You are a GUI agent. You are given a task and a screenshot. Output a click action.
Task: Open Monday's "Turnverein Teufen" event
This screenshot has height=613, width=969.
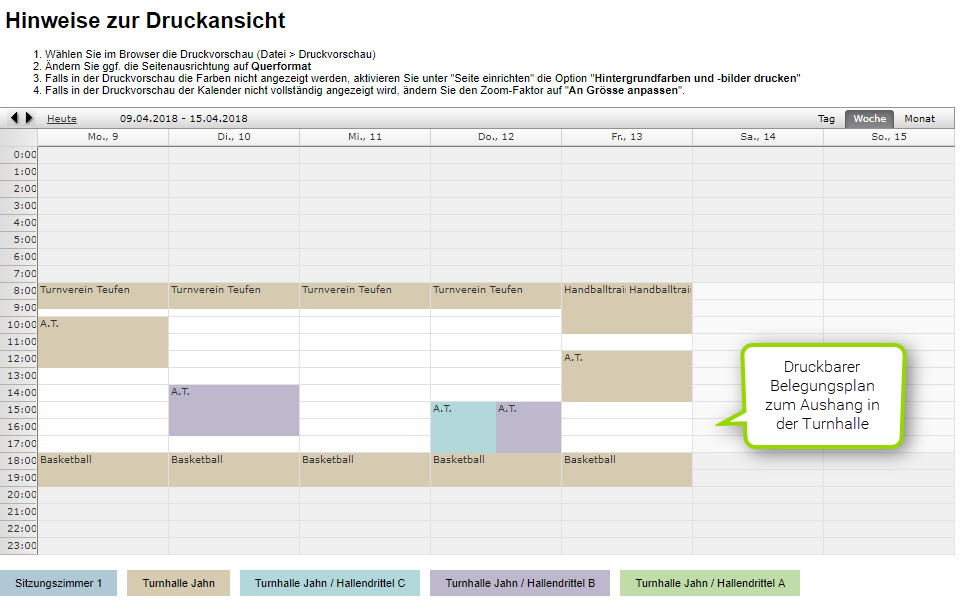(100, 295)
